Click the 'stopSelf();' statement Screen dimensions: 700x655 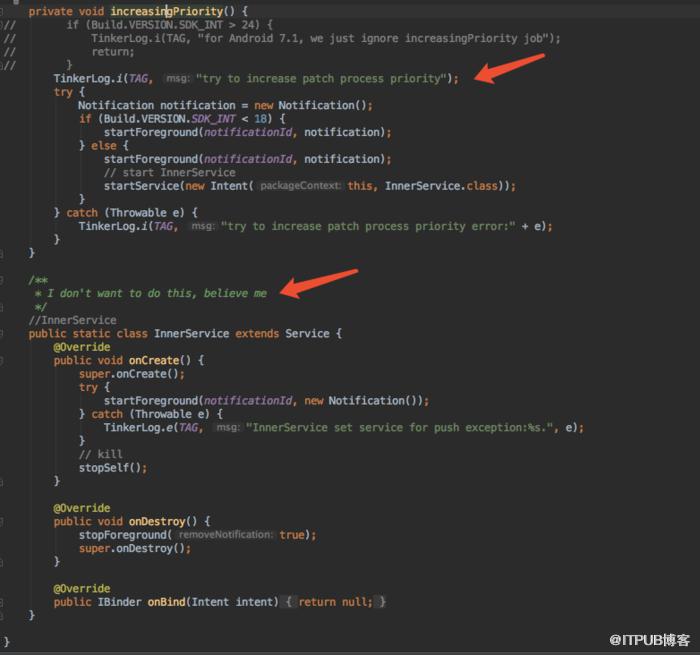(x=113, y=468)
